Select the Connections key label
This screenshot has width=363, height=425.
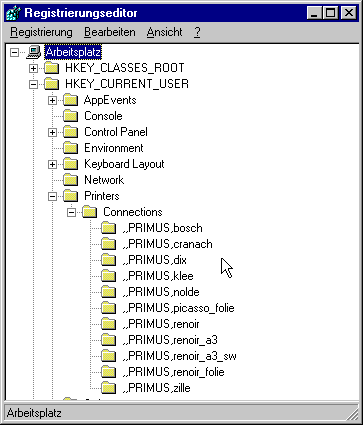click(x=133, y=212)
